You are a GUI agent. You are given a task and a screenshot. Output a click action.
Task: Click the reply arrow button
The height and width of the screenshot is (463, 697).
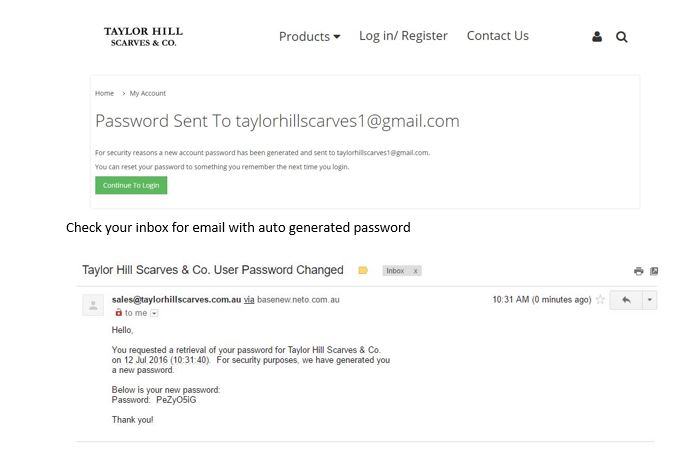coord(626,300)
